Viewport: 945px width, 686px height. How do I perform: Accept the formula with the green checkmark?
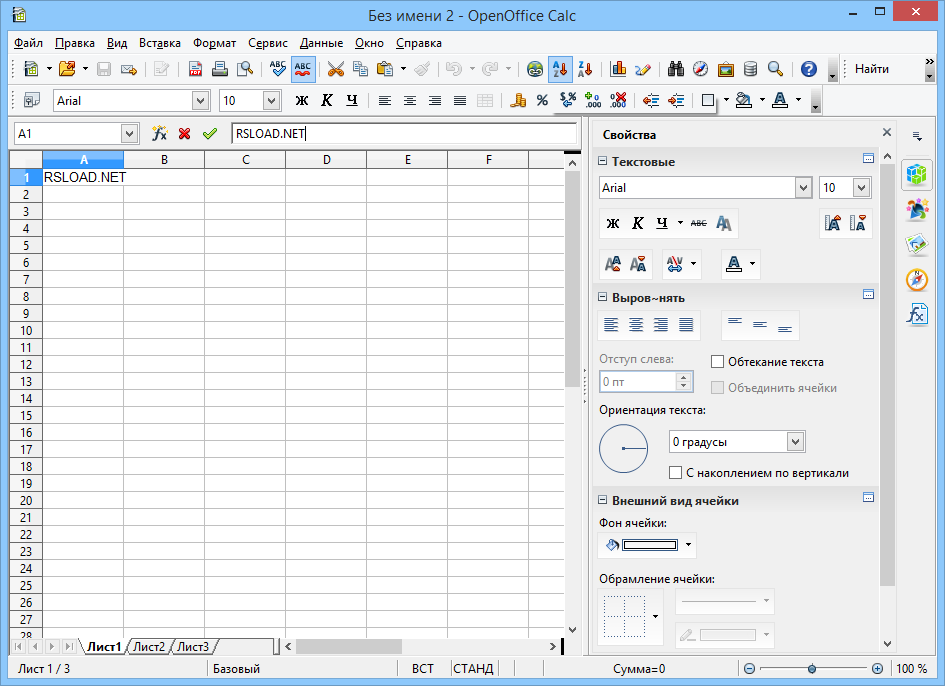pyautogui.click(x=209, y=133)
